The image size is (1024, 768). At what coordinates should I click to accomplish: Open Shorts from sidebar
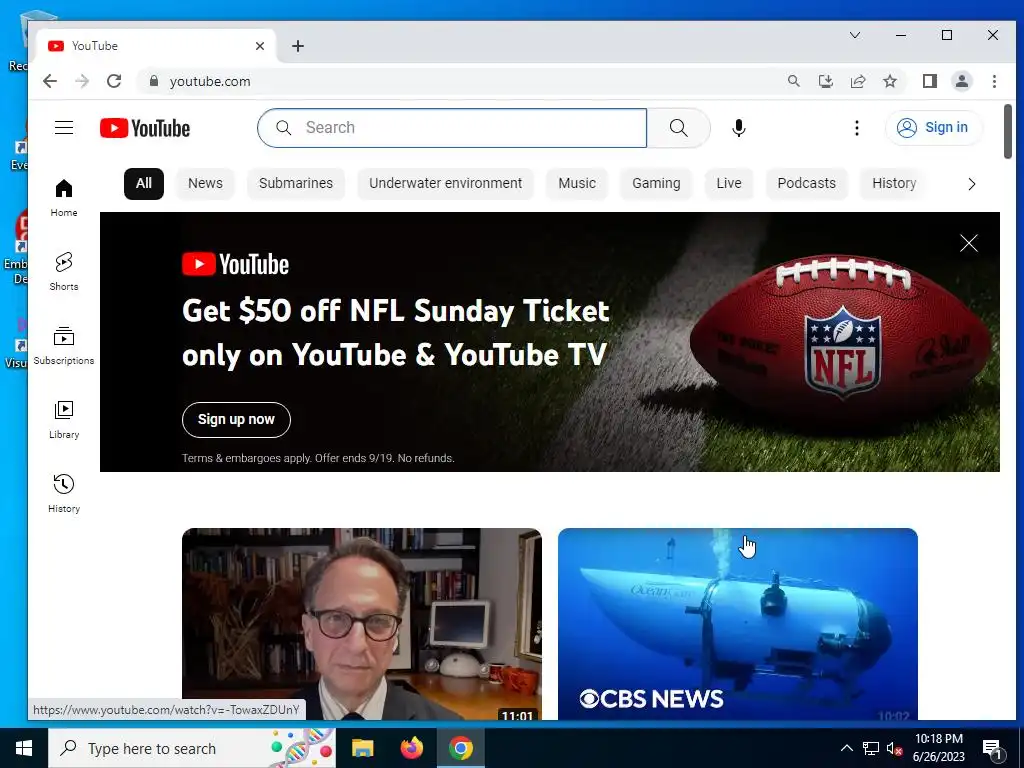pos(64,272)
